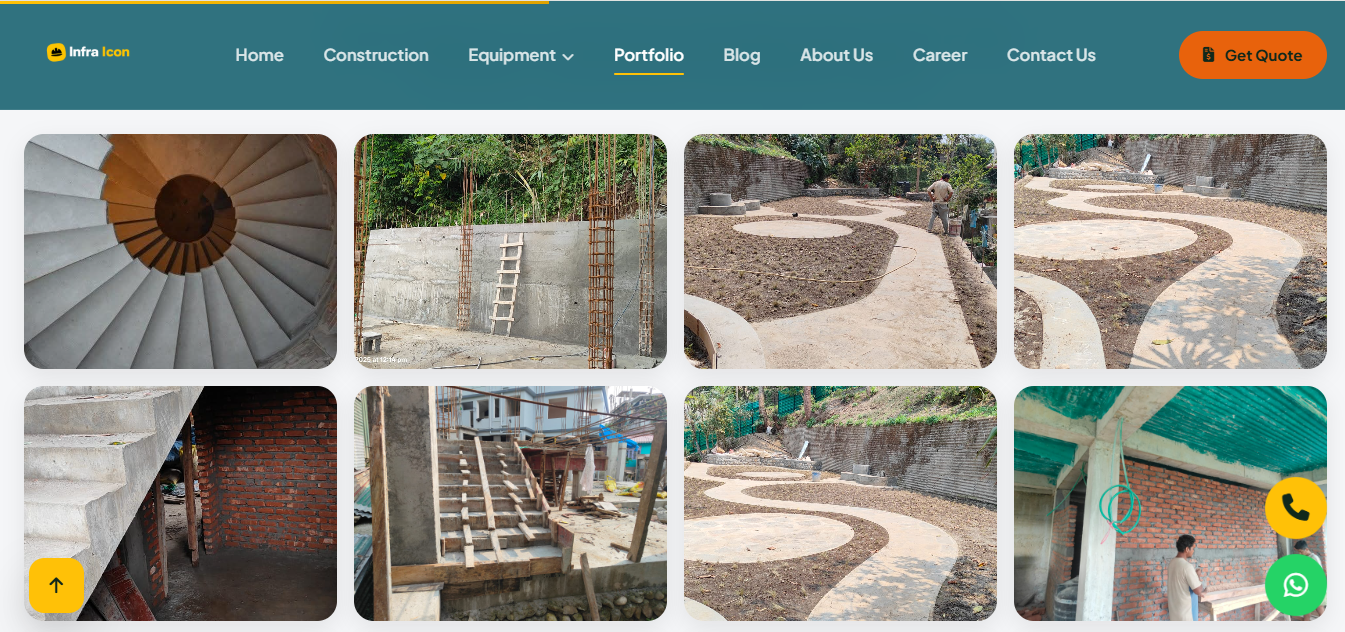Expand the Equipment dropdown chevron
1345x632 pixels.
click(568, 57)
